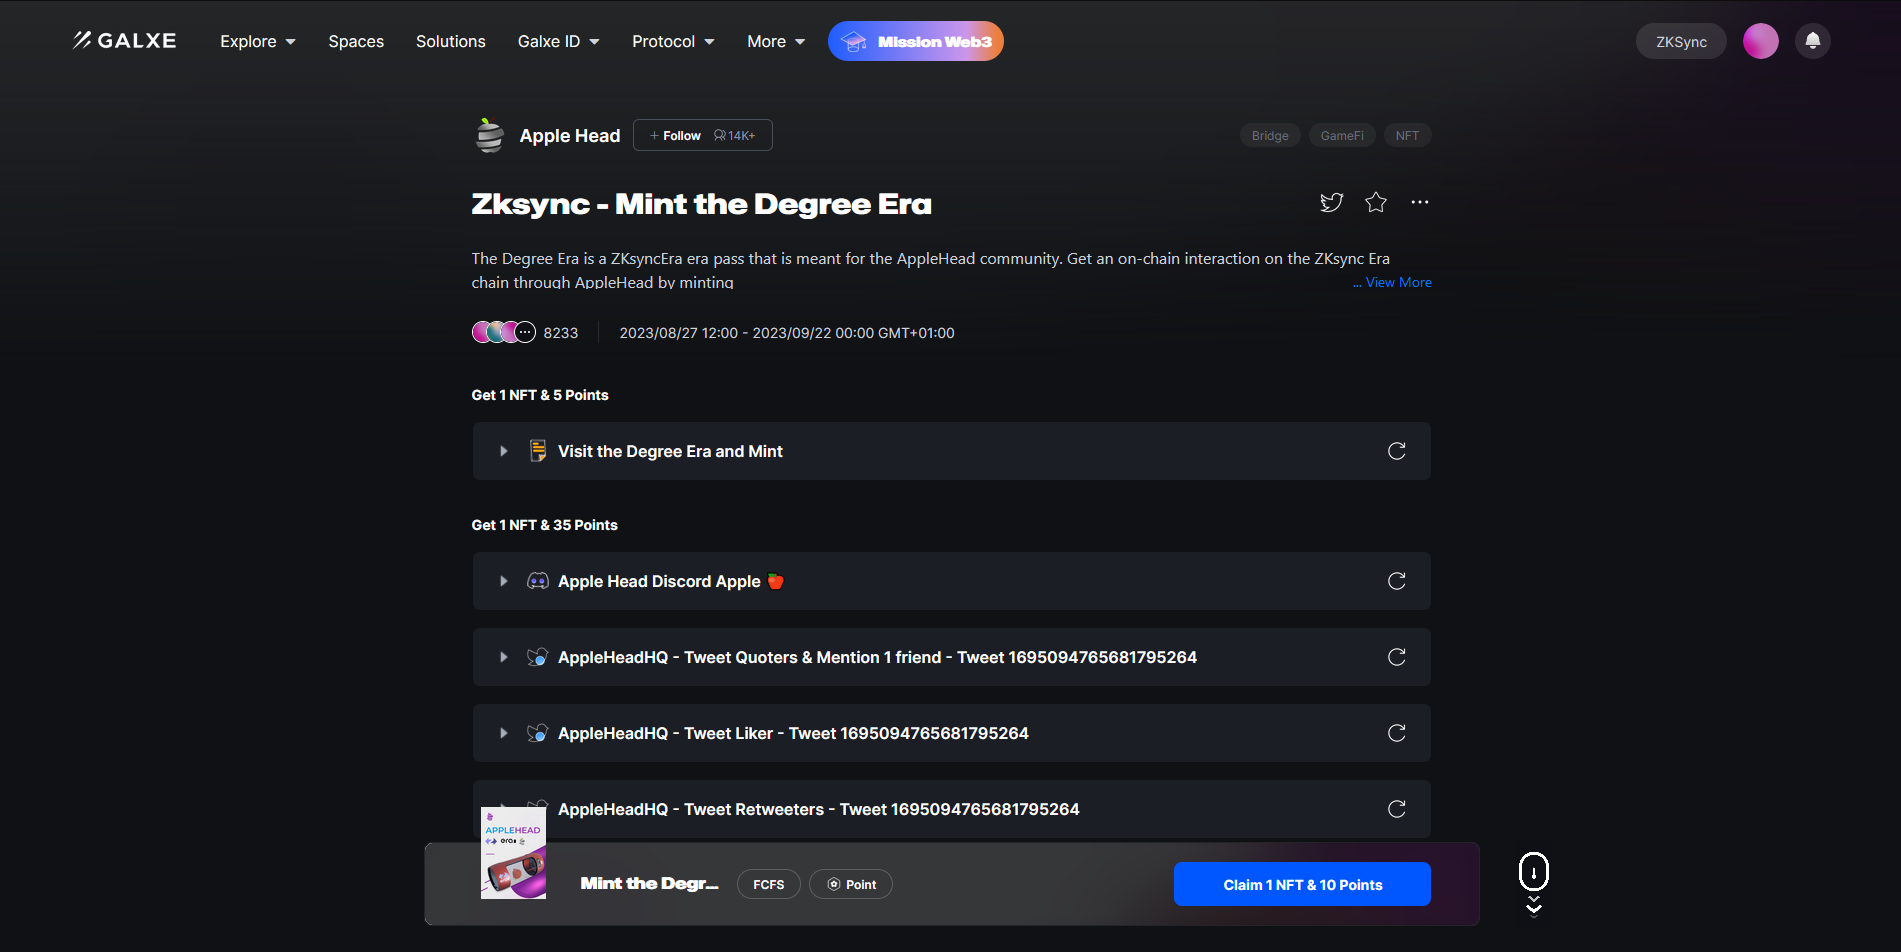This screenshot has width=1901, height=952.
Task: Click the Mint the Degree NFT thumbnail
Action: 513,853
